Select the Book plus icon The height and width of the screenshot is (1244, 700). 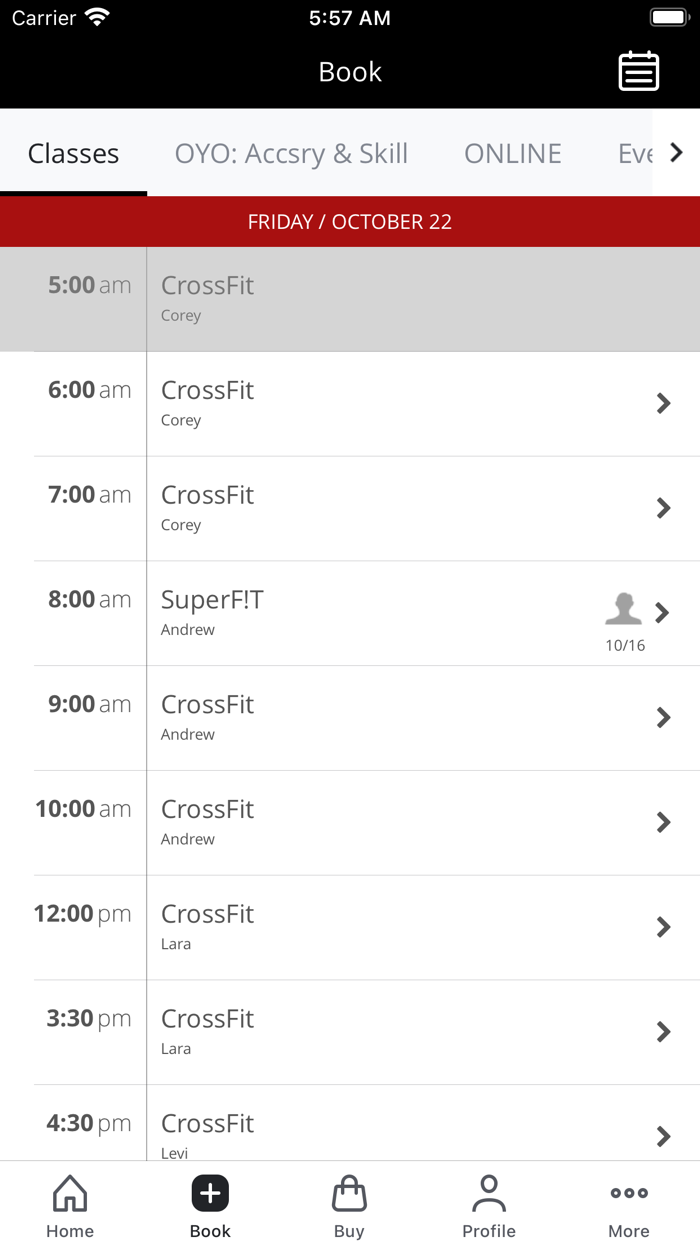tap(209, 1193)
